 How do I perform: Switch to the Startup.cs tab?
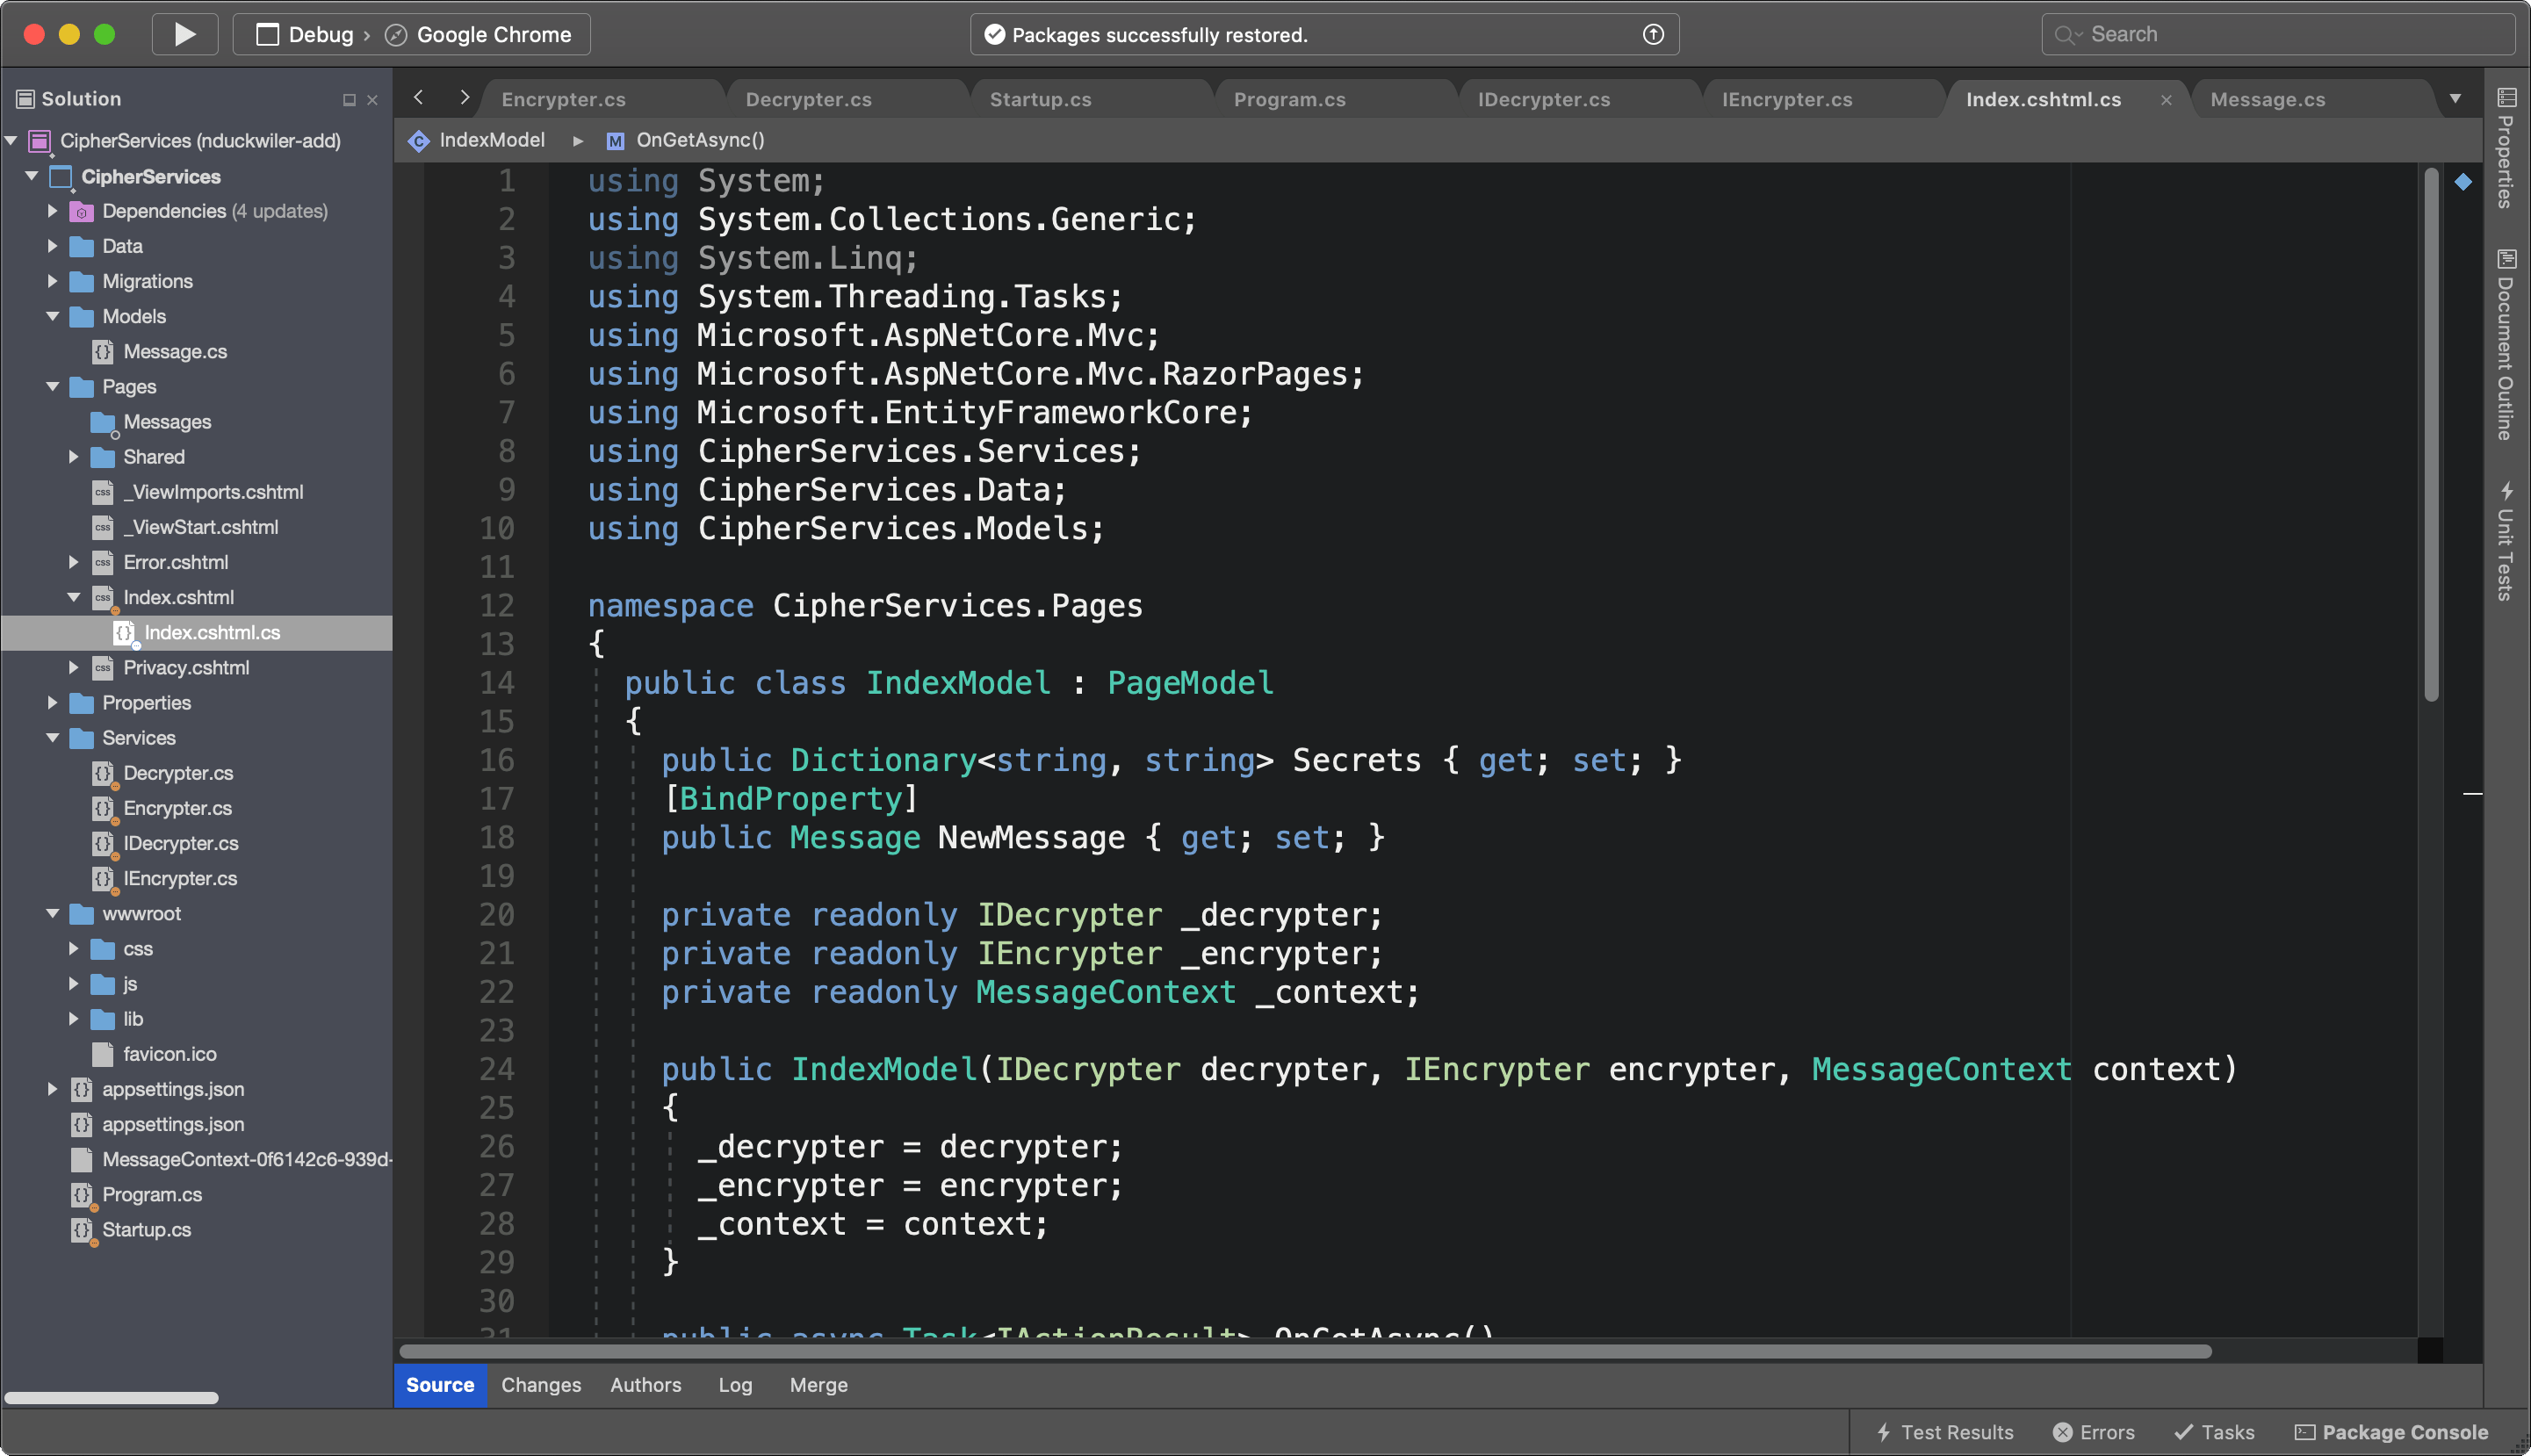pyautogui.click(x=1040, y=100)
